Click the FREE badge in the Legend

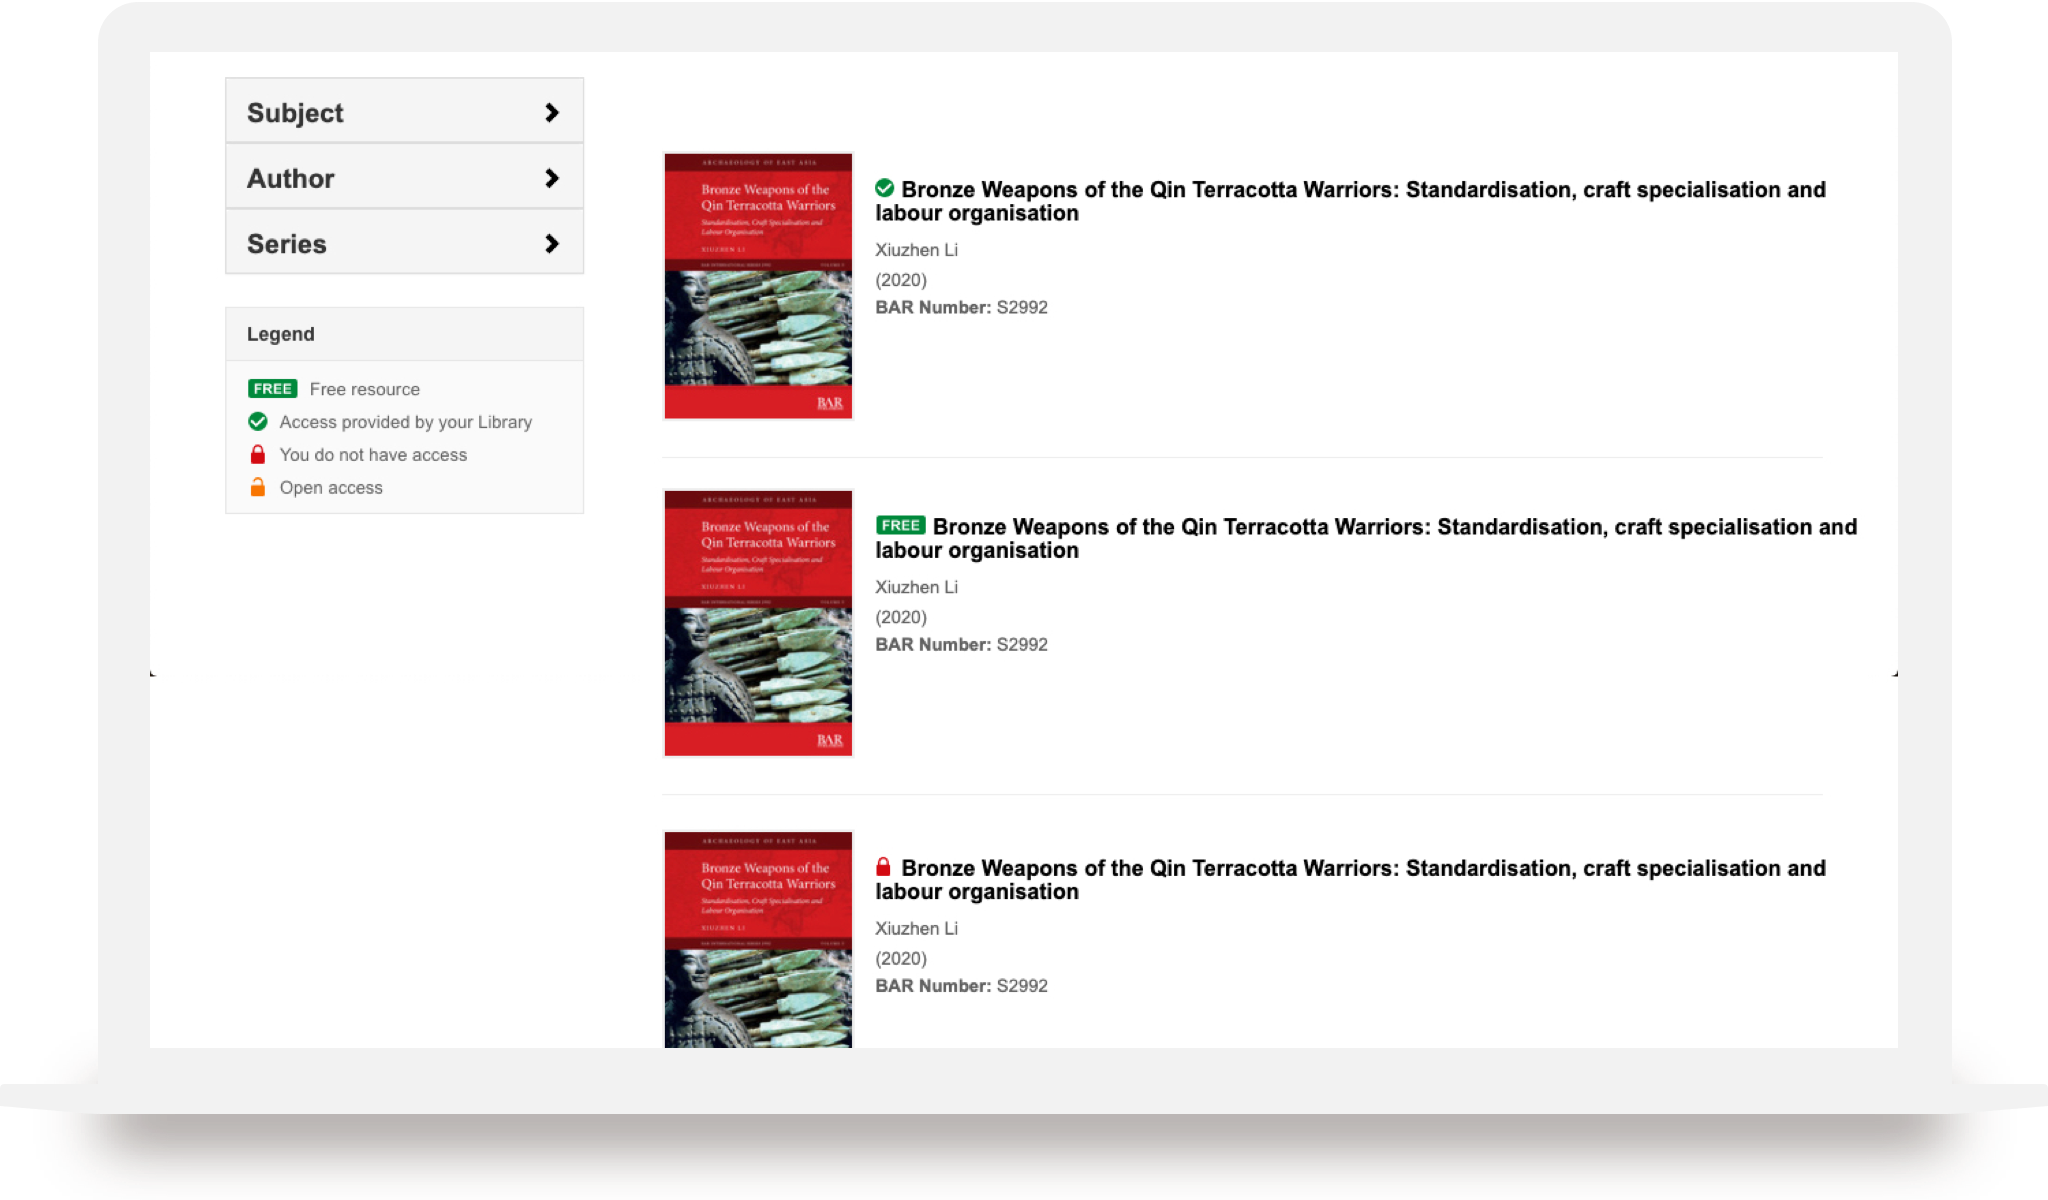pyautogui.click(x=272, y=389)
